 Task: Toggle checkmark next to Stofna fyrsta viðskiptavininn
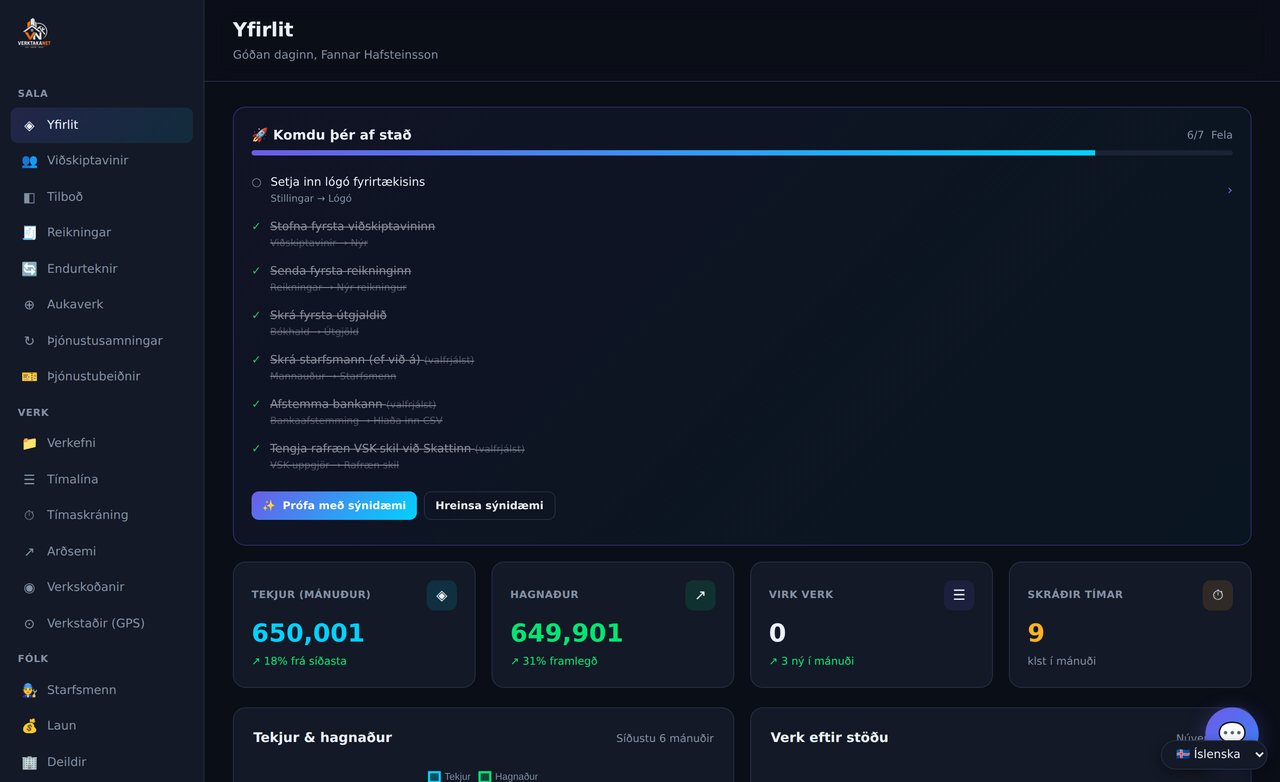tap(256, 227)
